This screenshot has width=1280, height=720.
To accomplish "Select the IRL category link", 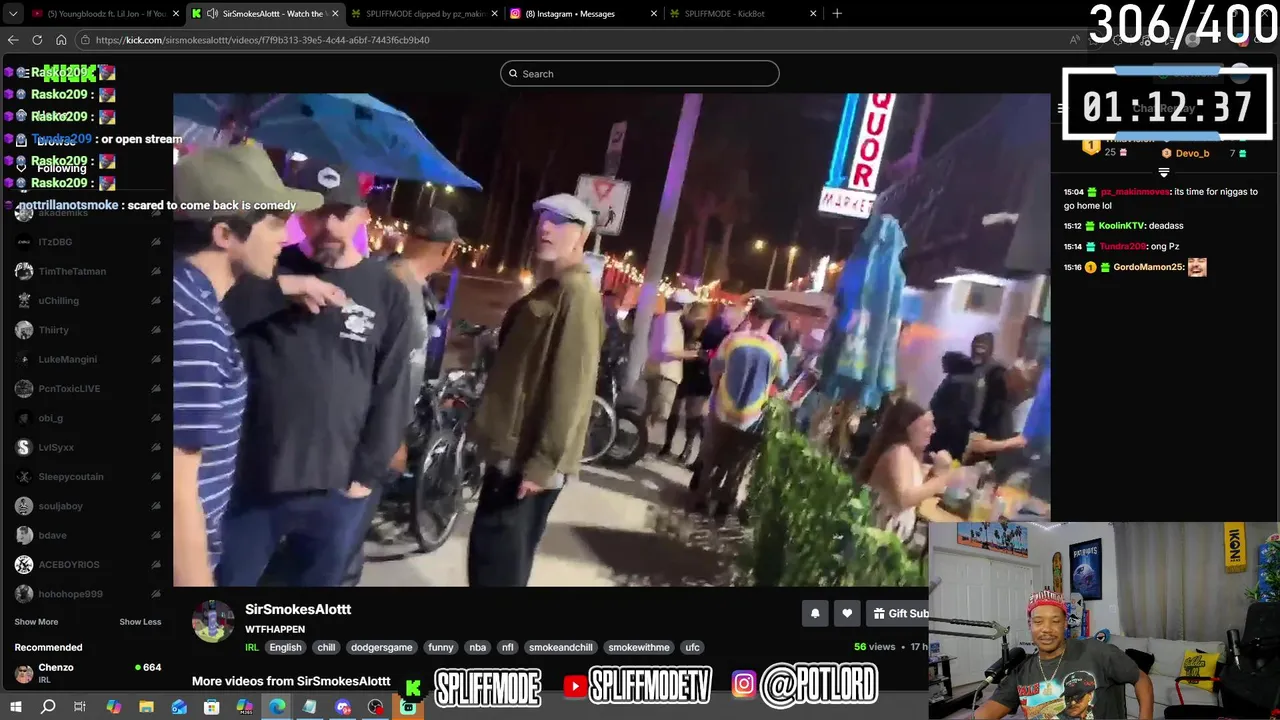I will (252, 648).
